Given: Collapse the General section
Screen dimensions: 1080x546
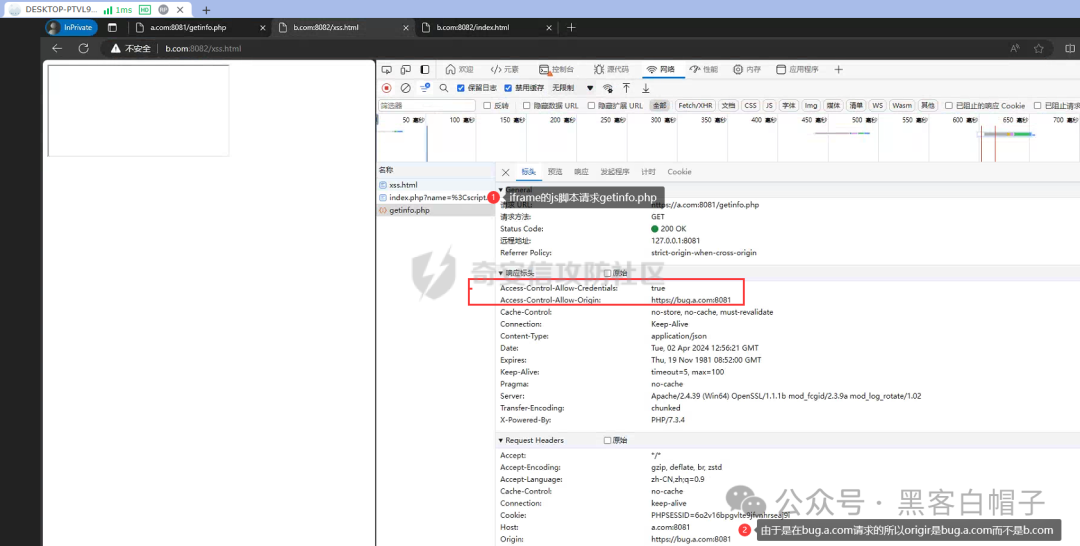Looking at the screenshot, I should click(501, 190).
